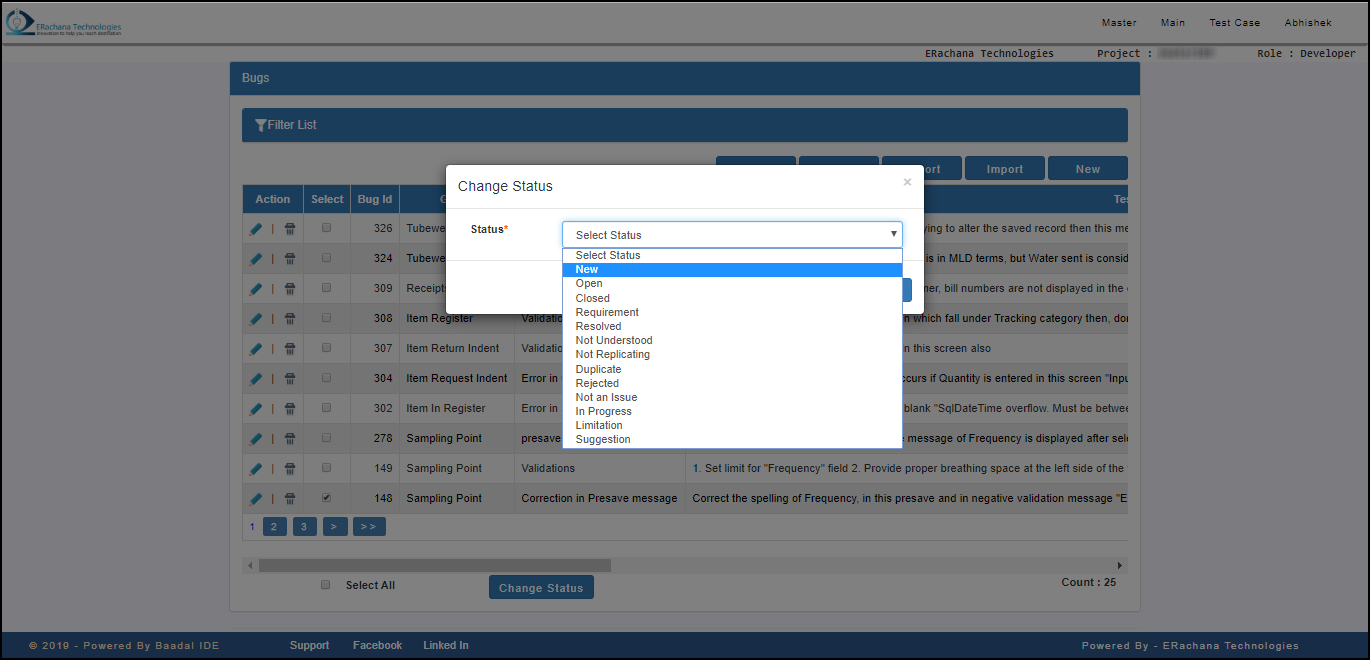Tick the checkbox for bug 326
Image resolution: width=1370 pixels, height=660 pixels.
click(326, 227)
